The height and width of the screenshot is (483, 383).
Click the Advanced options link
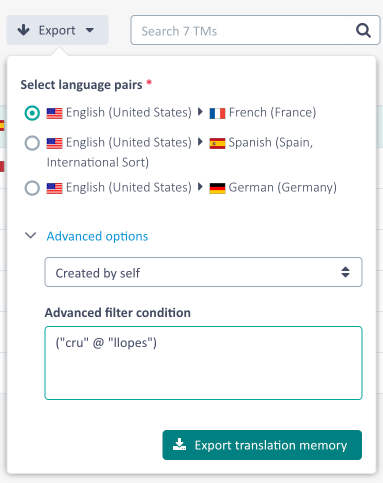coord(97,236)
